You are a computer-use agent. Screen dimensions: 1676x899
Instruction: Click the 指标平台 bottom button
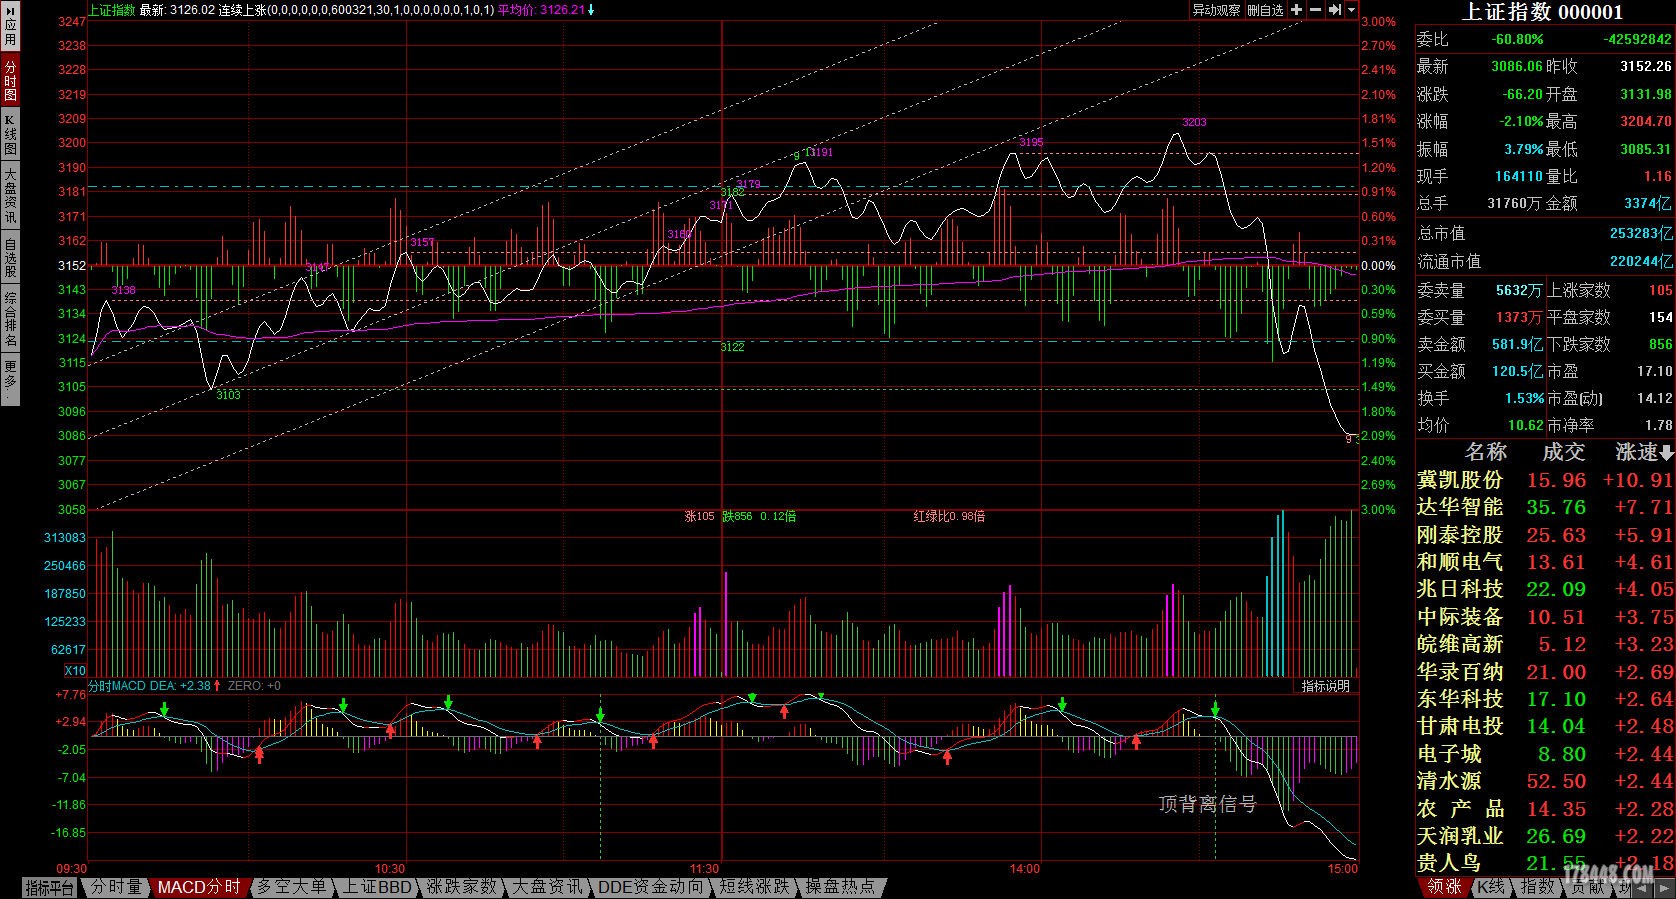pos(49,887)
